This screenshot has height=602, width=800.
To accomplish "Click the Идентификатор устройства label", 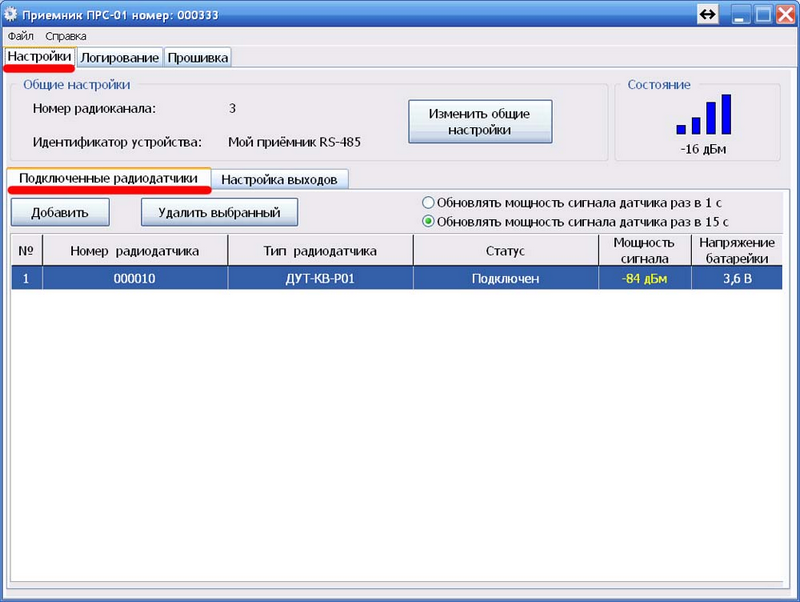I will [x=117, y=142].
